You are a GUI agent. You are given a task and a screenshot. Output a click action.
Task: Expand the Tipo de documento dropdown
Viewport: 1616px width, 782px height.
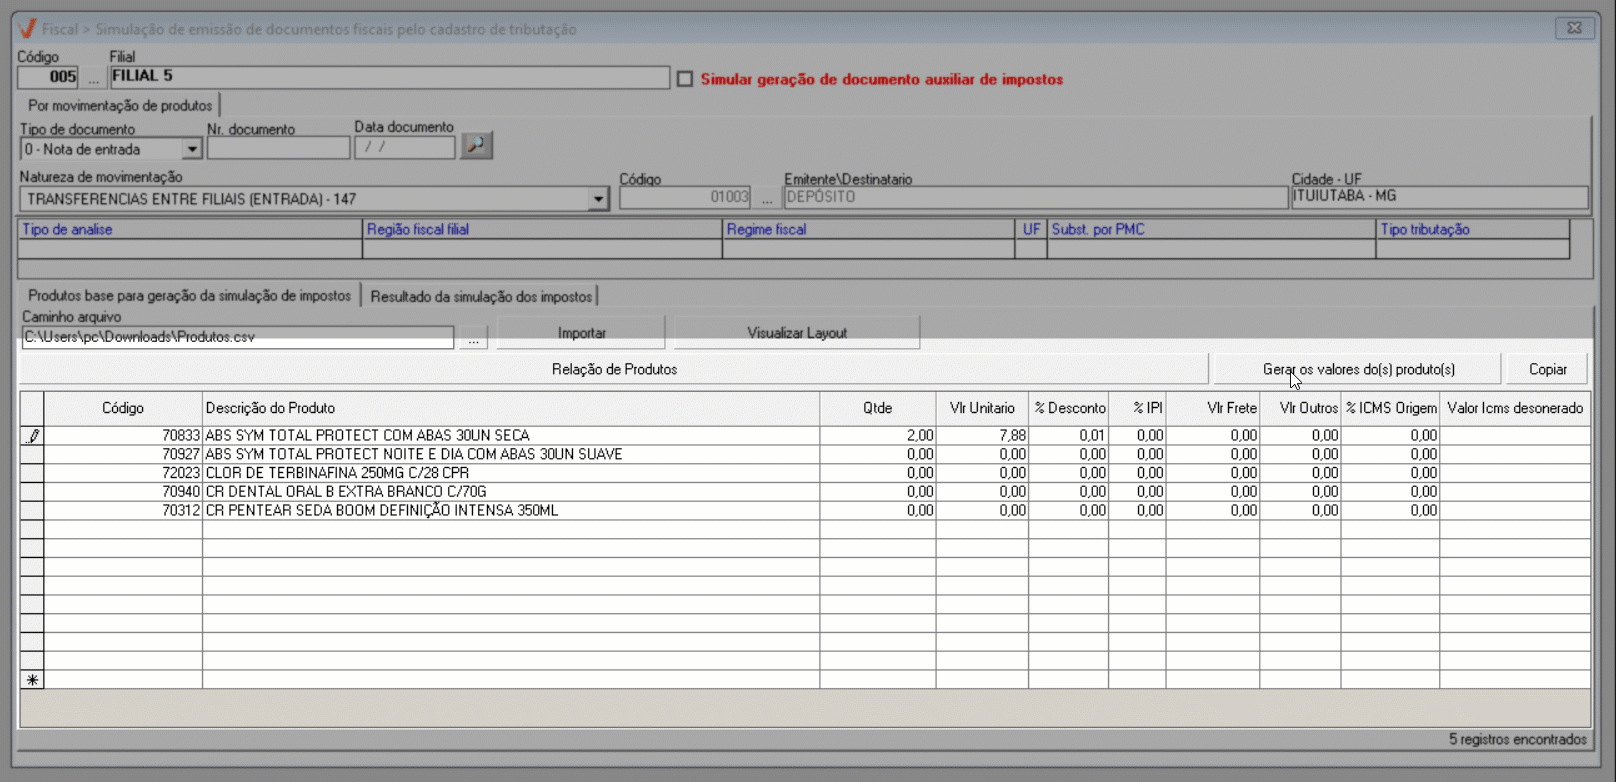(x=191, y=149)
